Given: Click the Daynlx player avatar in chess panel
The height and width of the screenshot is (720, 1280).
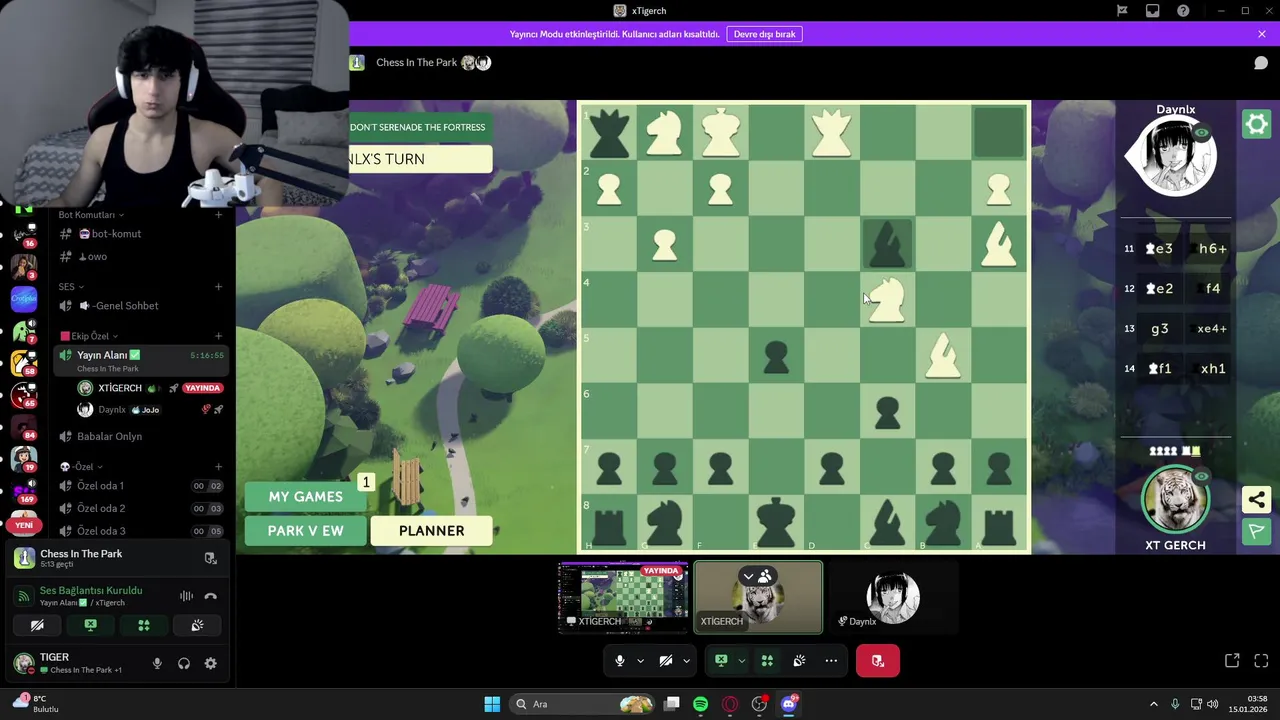Looking at the screenshot, I should (x=1176, y=157).
